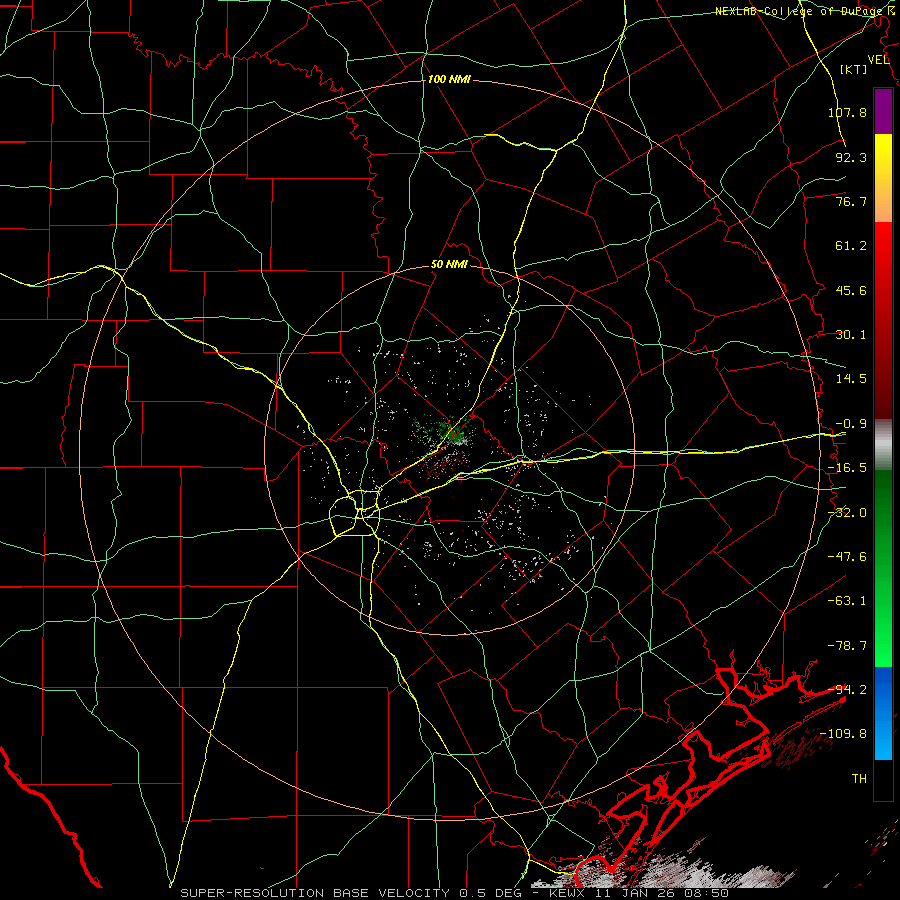This screenshot has height=900, width=900.
Task: Click the -0.9 velocity scale value
Action: coord(851,424)
